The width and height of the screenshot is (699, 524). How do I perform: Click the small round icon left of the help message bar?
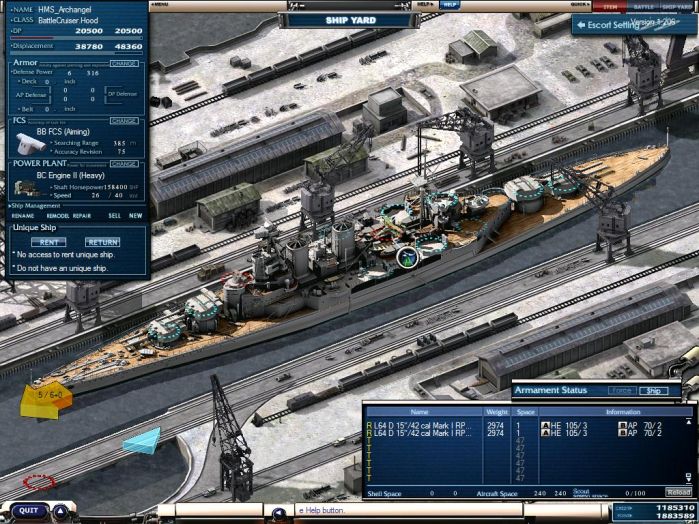click(x=278, y=513)
